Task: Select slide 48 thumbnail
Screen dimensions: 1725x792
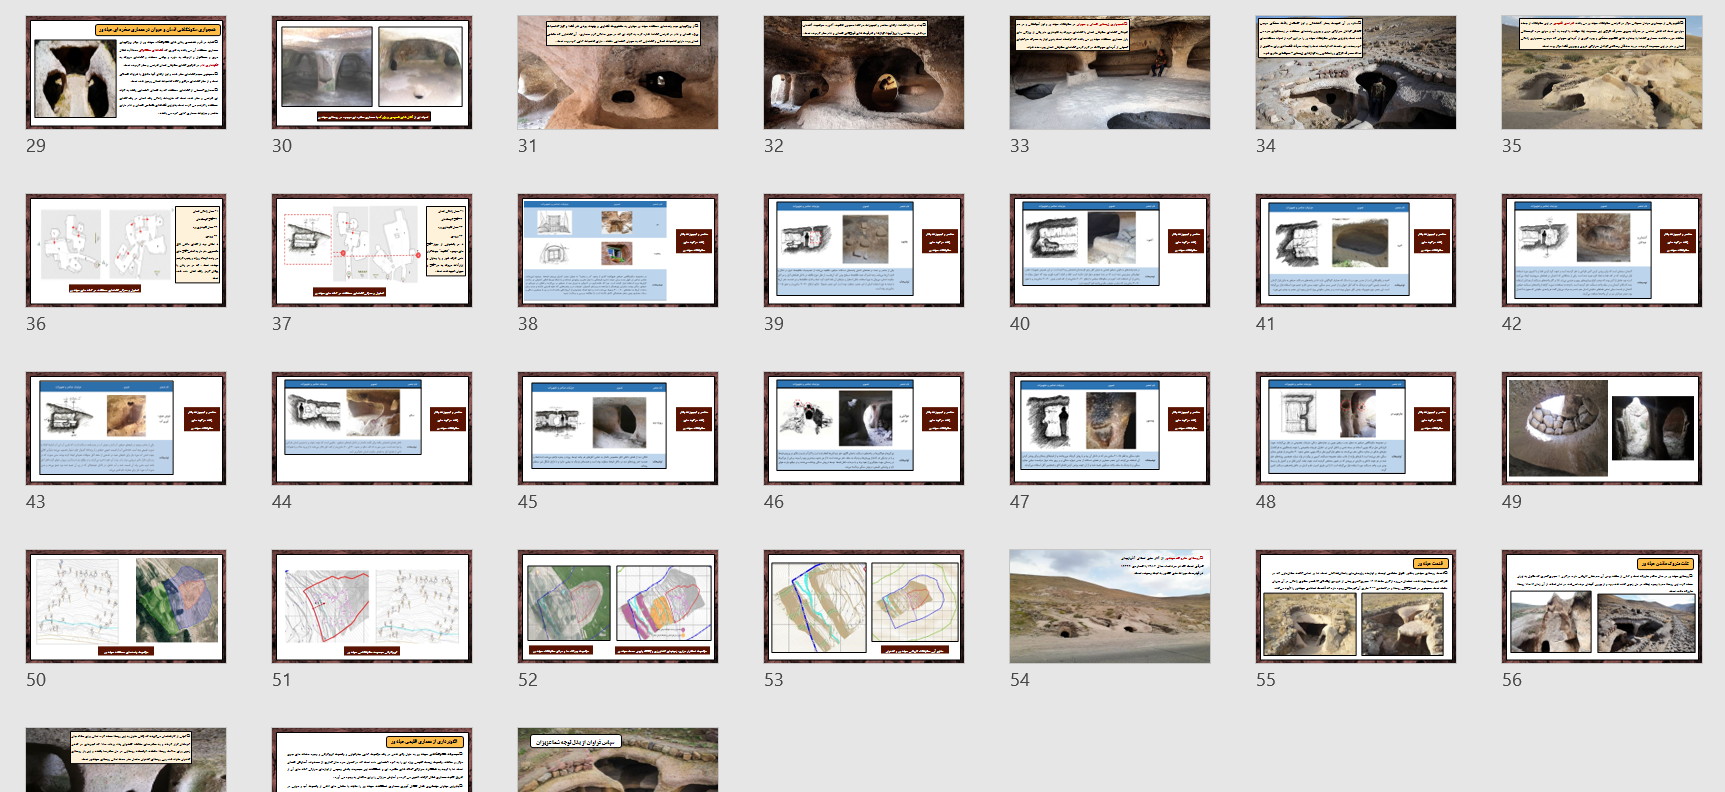Action: tap(1356, 428)
